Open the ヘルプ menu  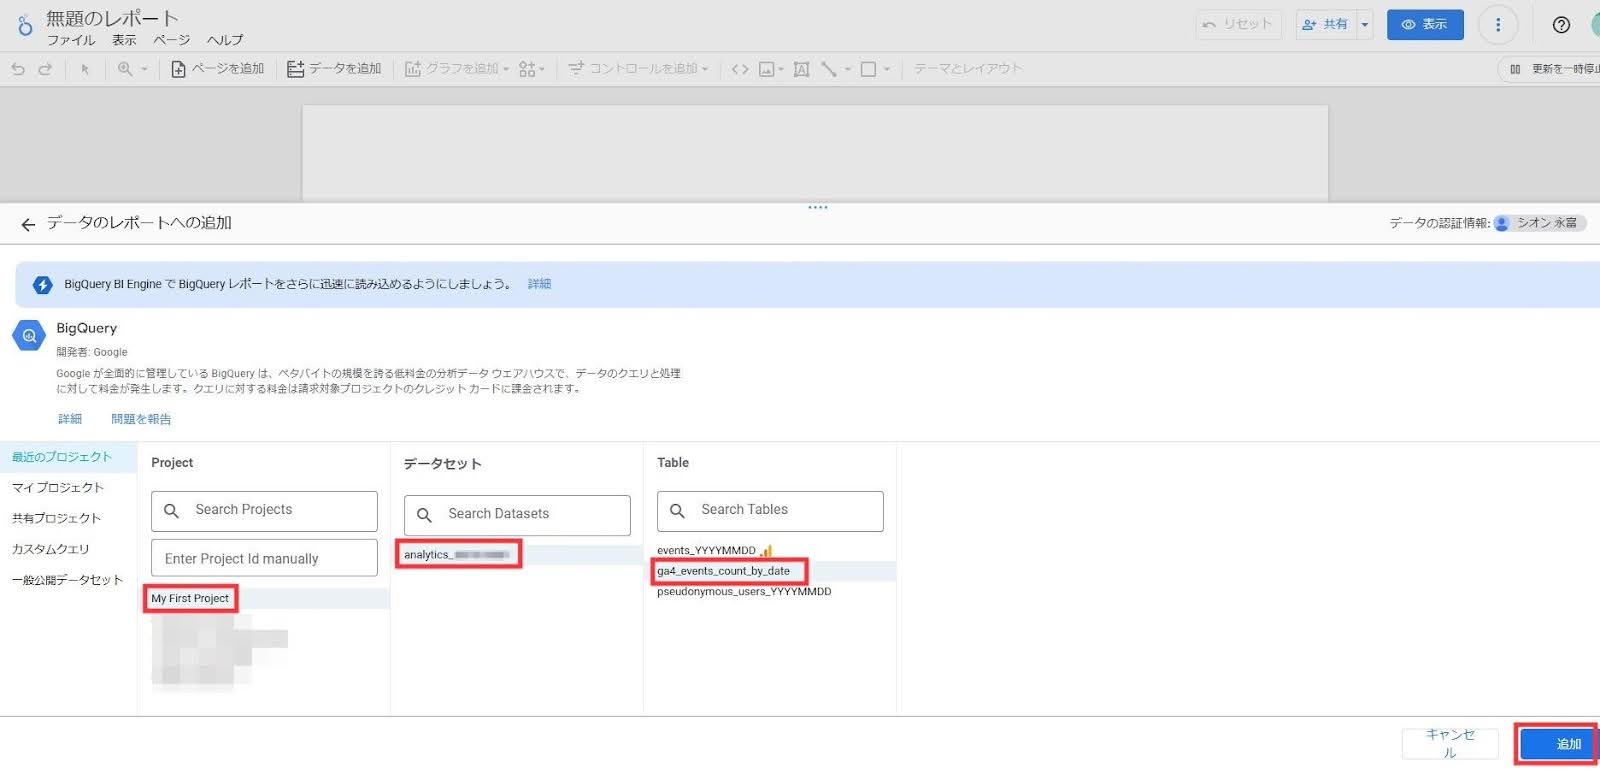[225, 40]
